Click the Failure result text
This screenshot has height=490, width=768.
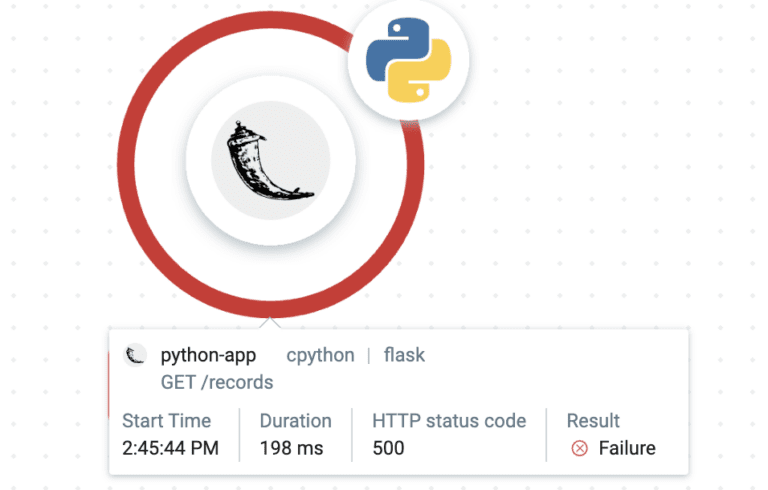627,448
